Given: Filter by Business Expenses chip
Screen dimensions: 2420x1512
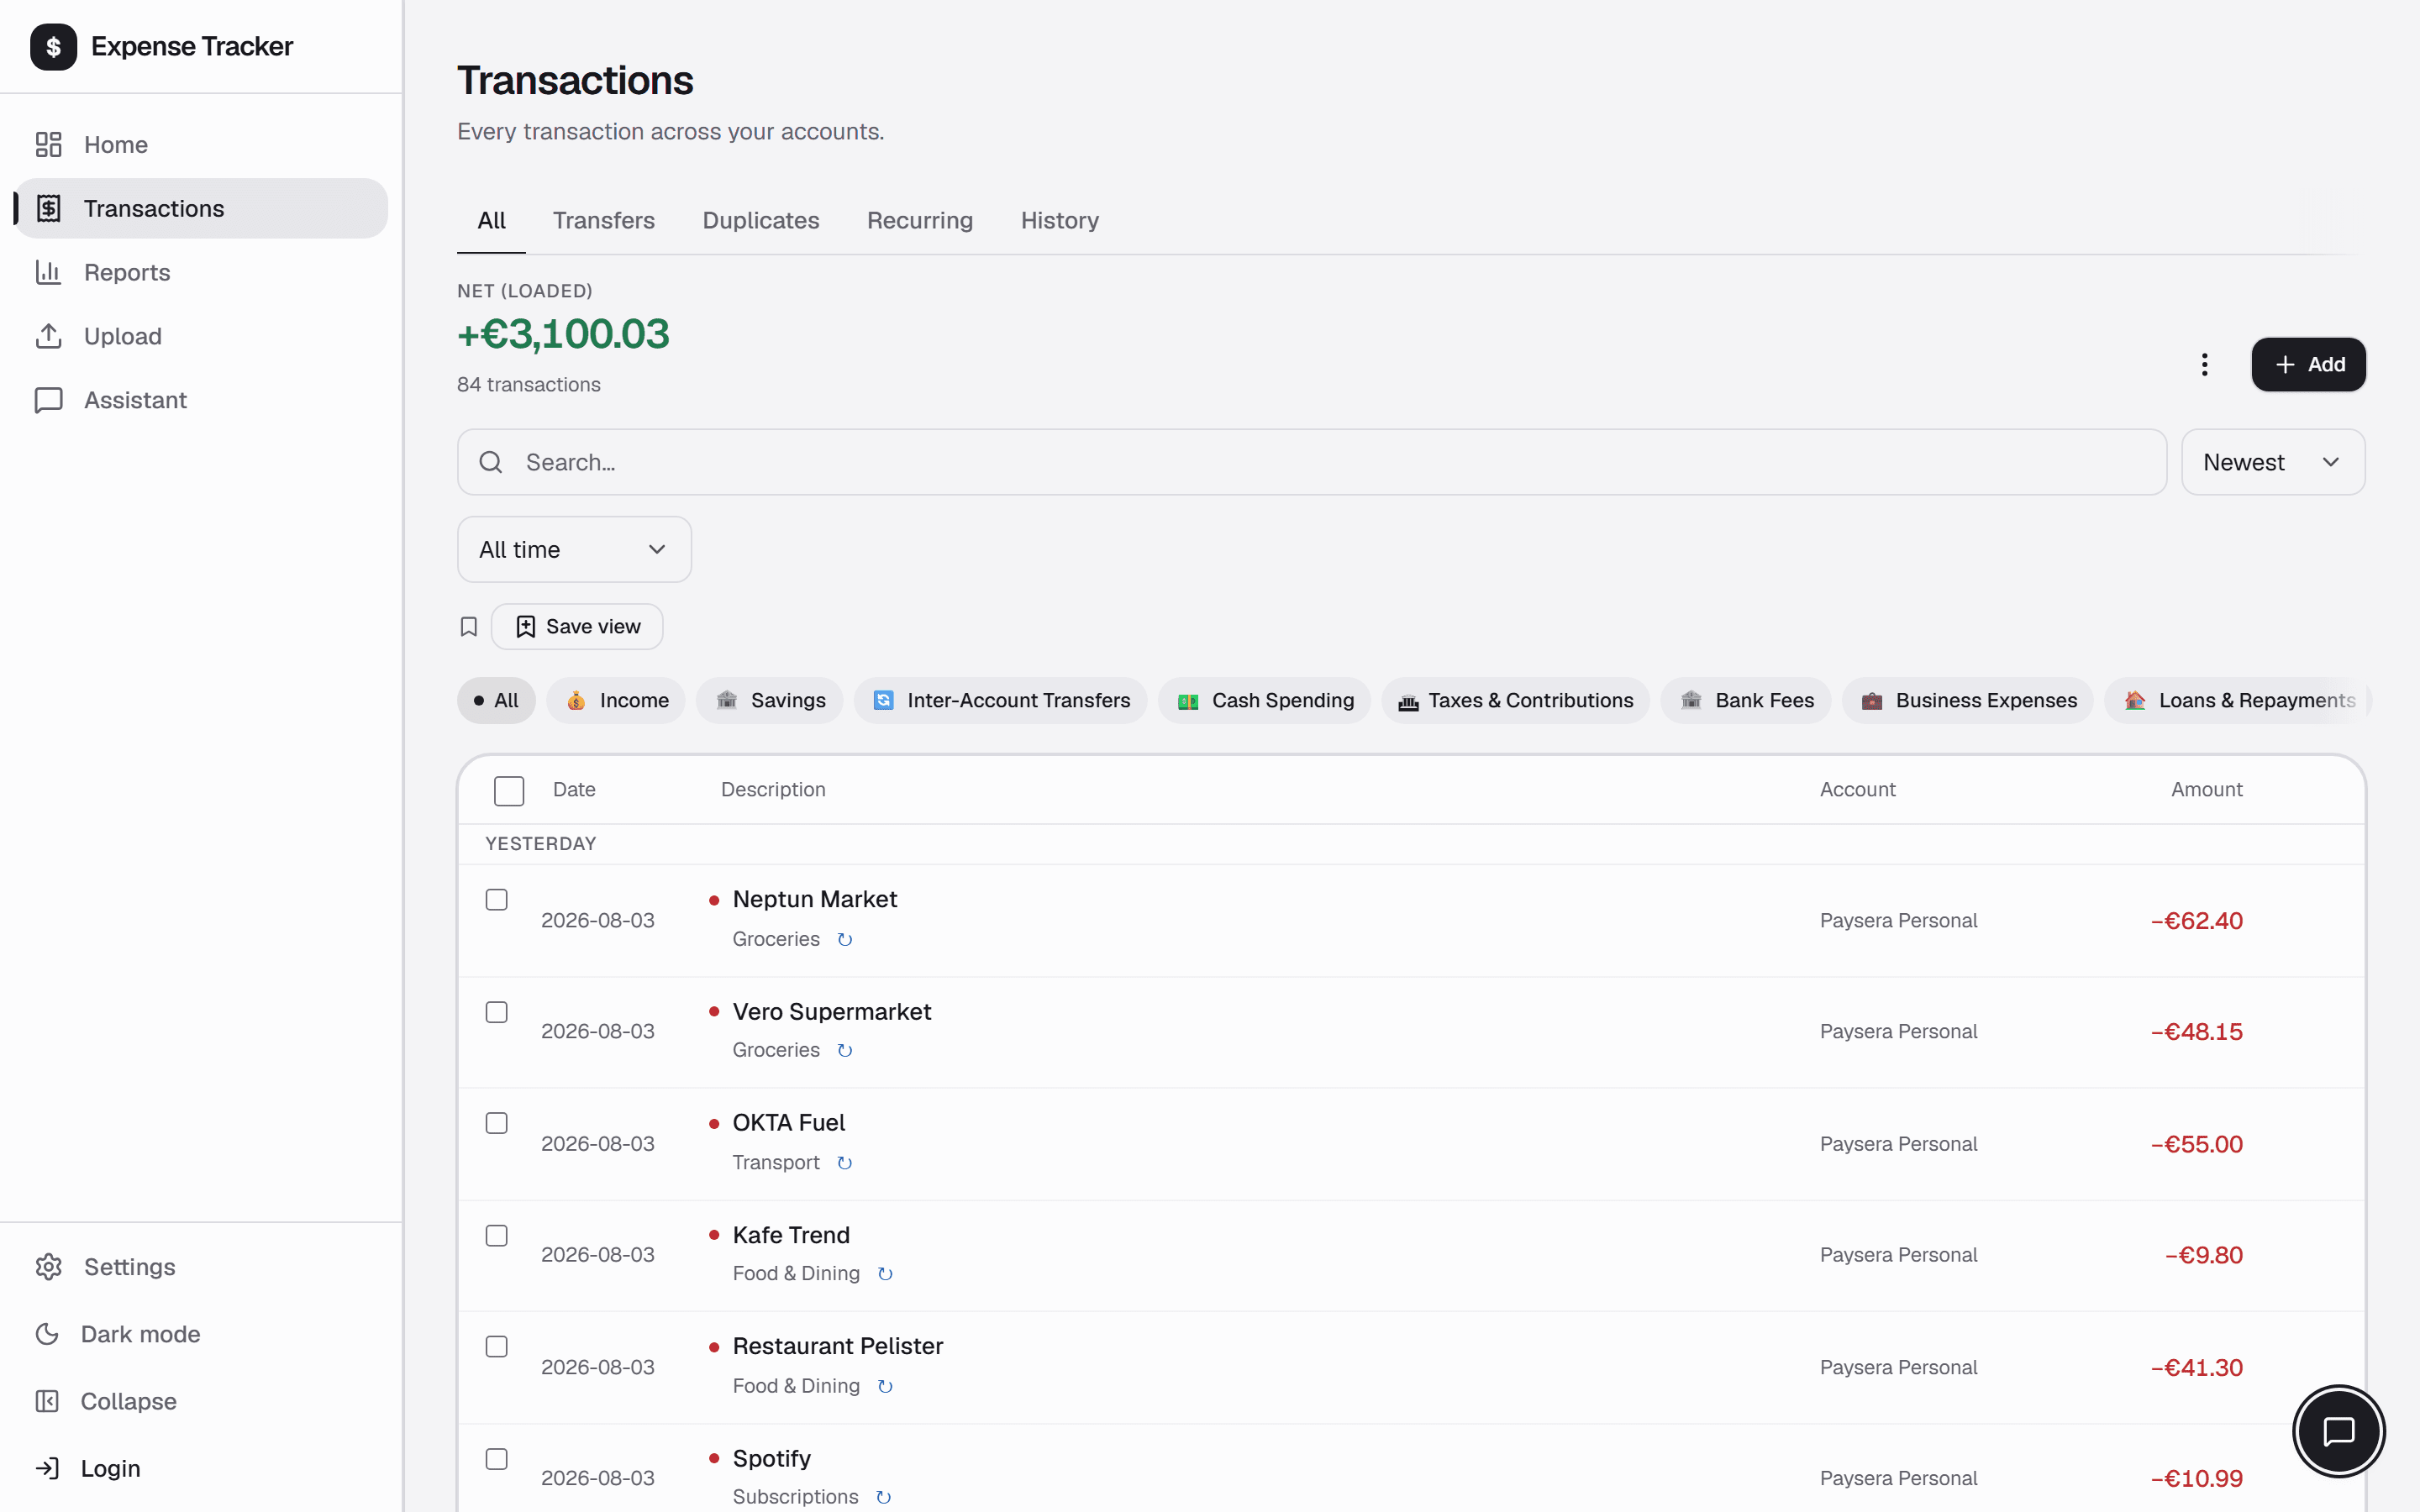Looking at the screenshot, I should (1968, 701).
